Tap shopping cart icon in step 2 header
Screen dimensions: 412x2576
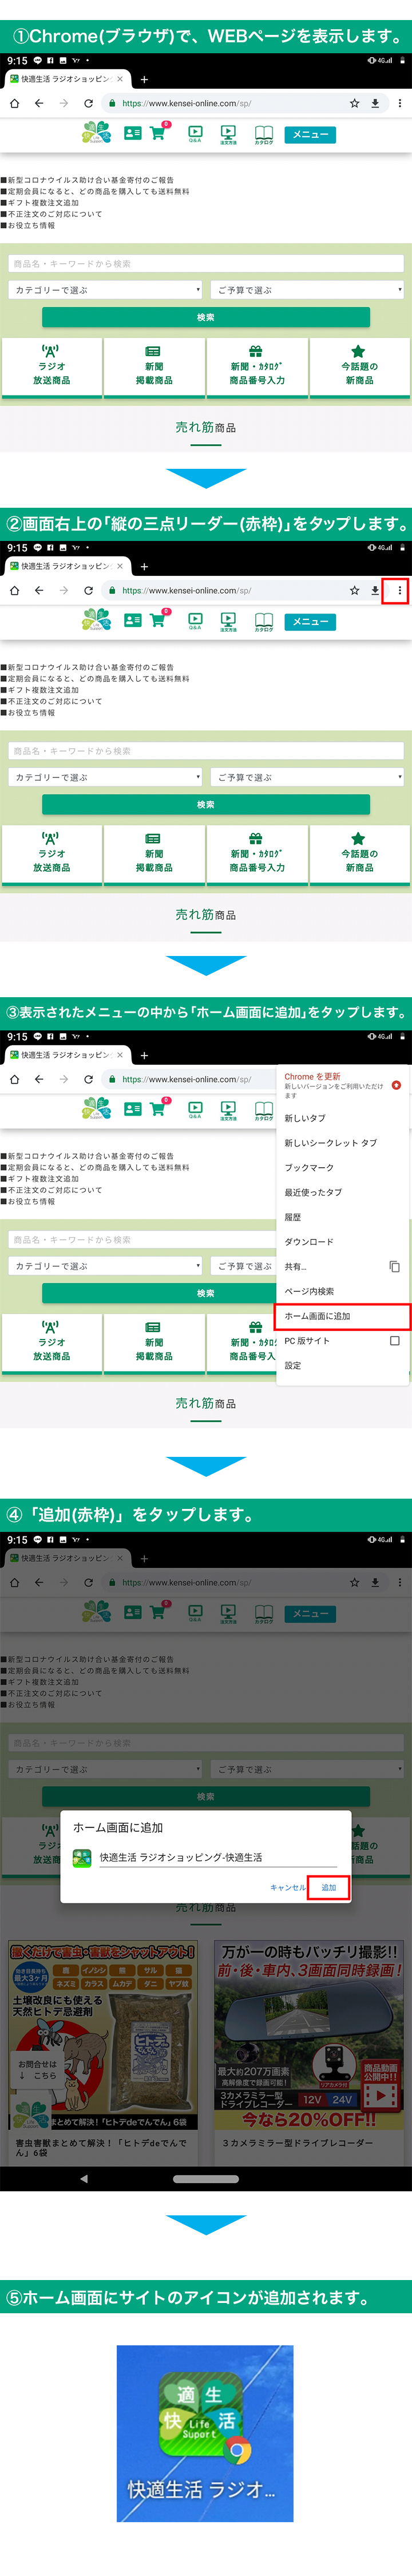coord(158,619)
